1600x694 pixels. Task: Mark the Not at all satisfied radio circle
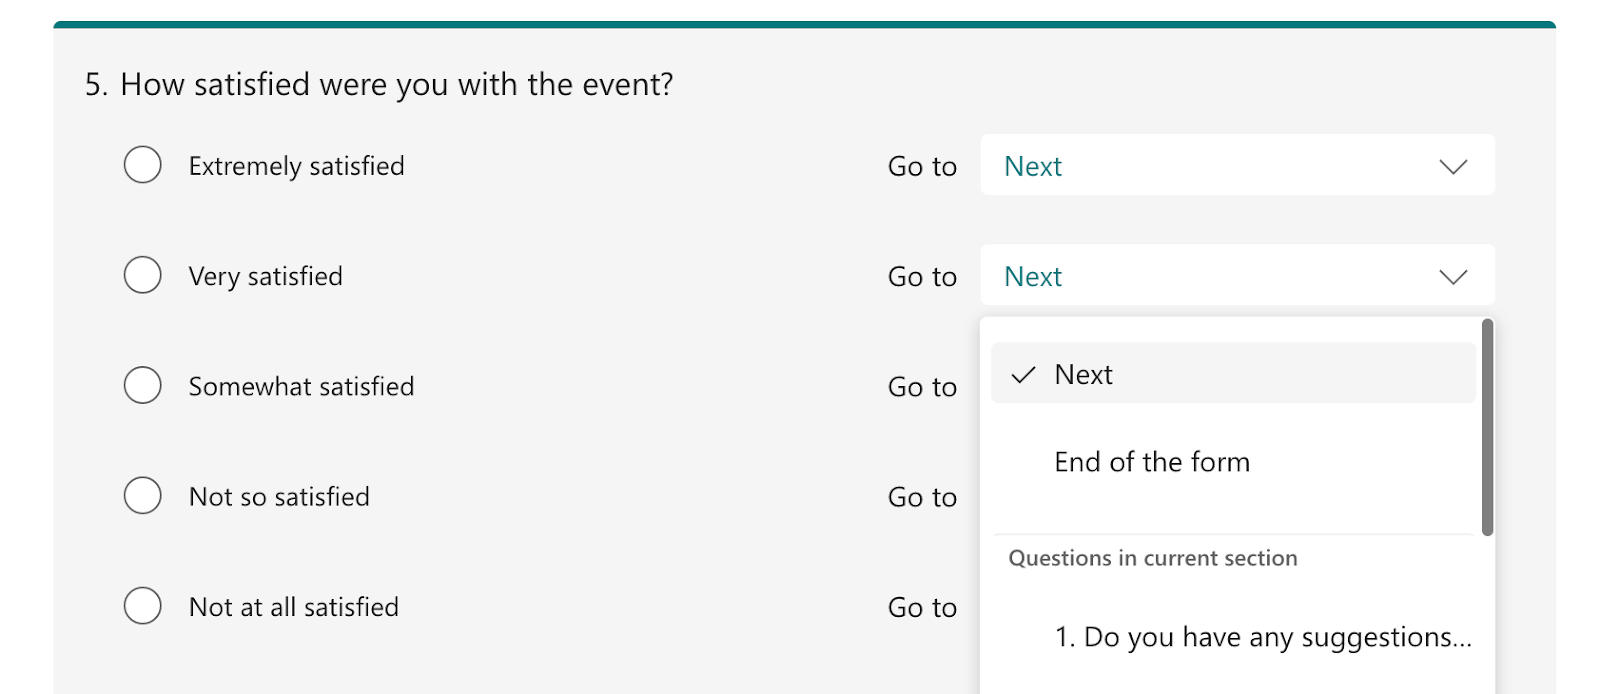142,605
